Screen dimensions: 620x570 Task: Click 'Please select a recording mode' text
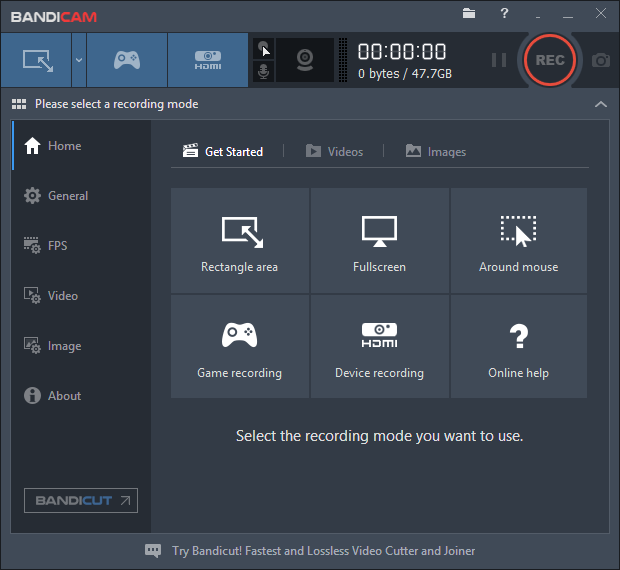pyautogui.click(x=117, y=104)
